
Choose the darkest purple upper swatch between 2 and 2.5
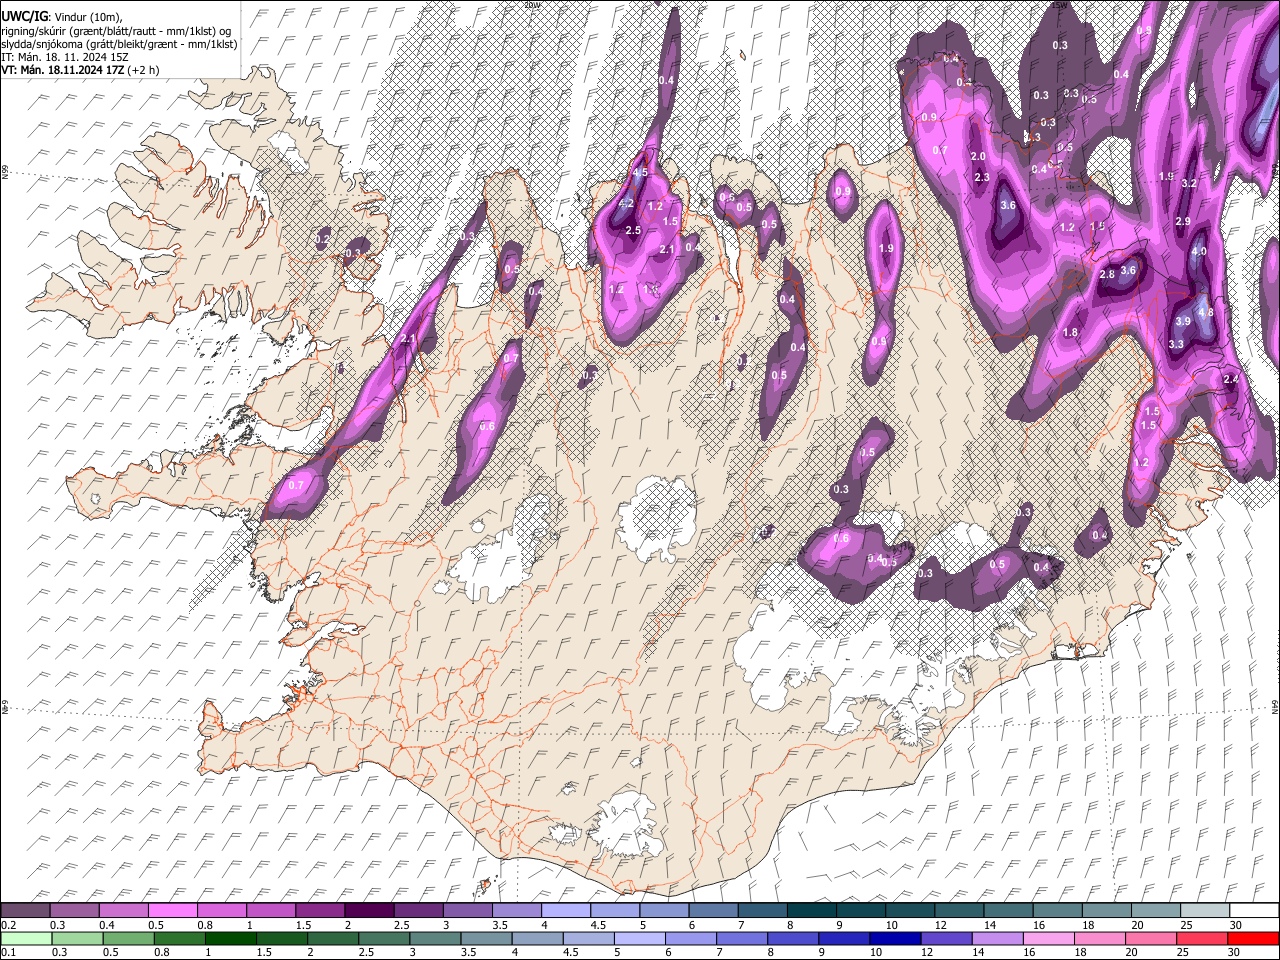coord(369,911)
